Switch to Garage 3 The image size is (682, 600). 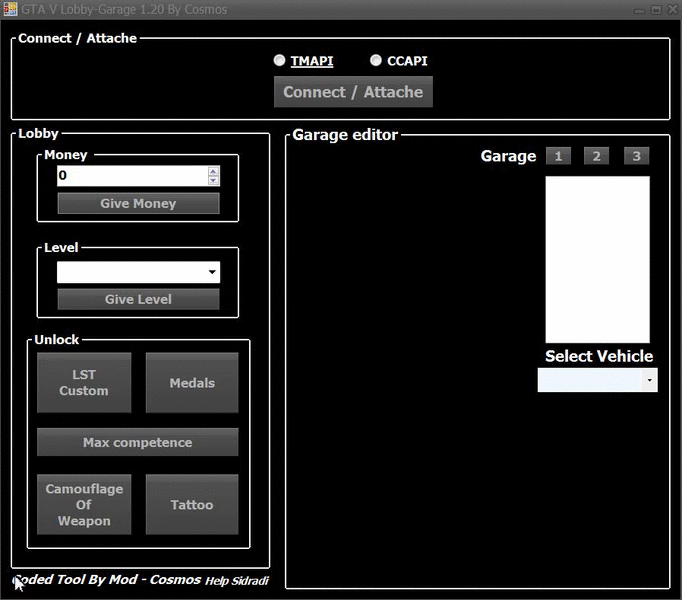[636, 156]
